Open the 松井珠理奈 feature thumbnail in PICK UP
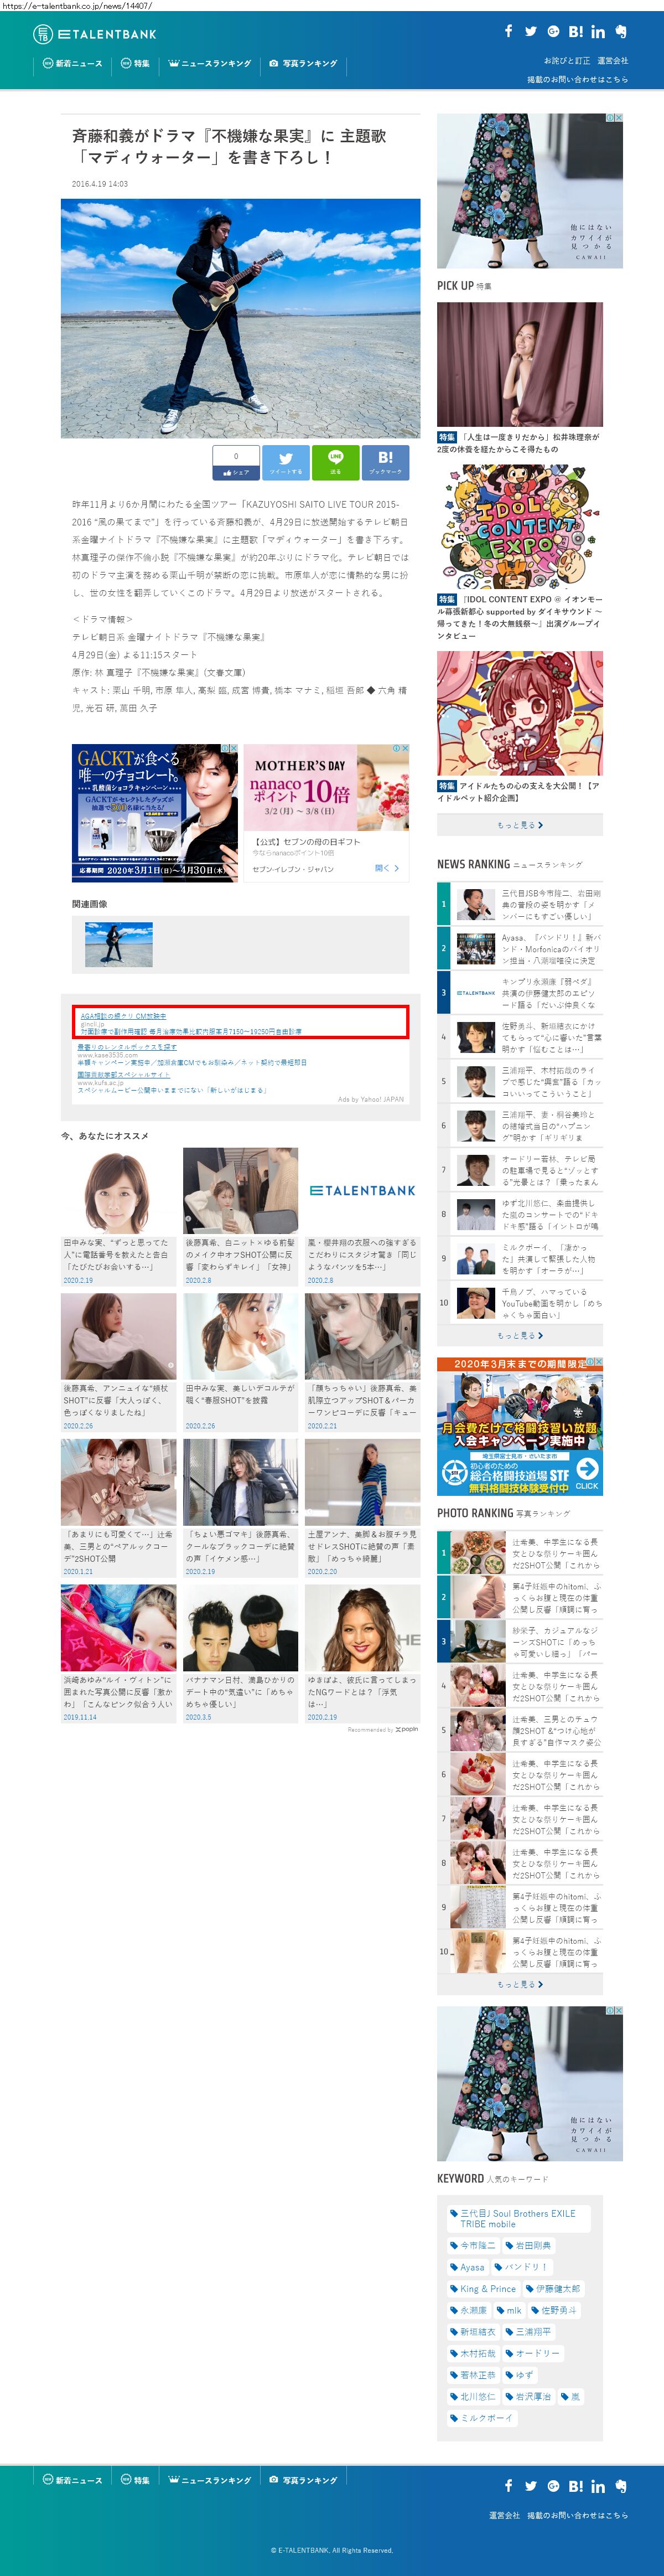This screenshot has height=2576, width=664. pyautogui.click(x=520, y=365)
